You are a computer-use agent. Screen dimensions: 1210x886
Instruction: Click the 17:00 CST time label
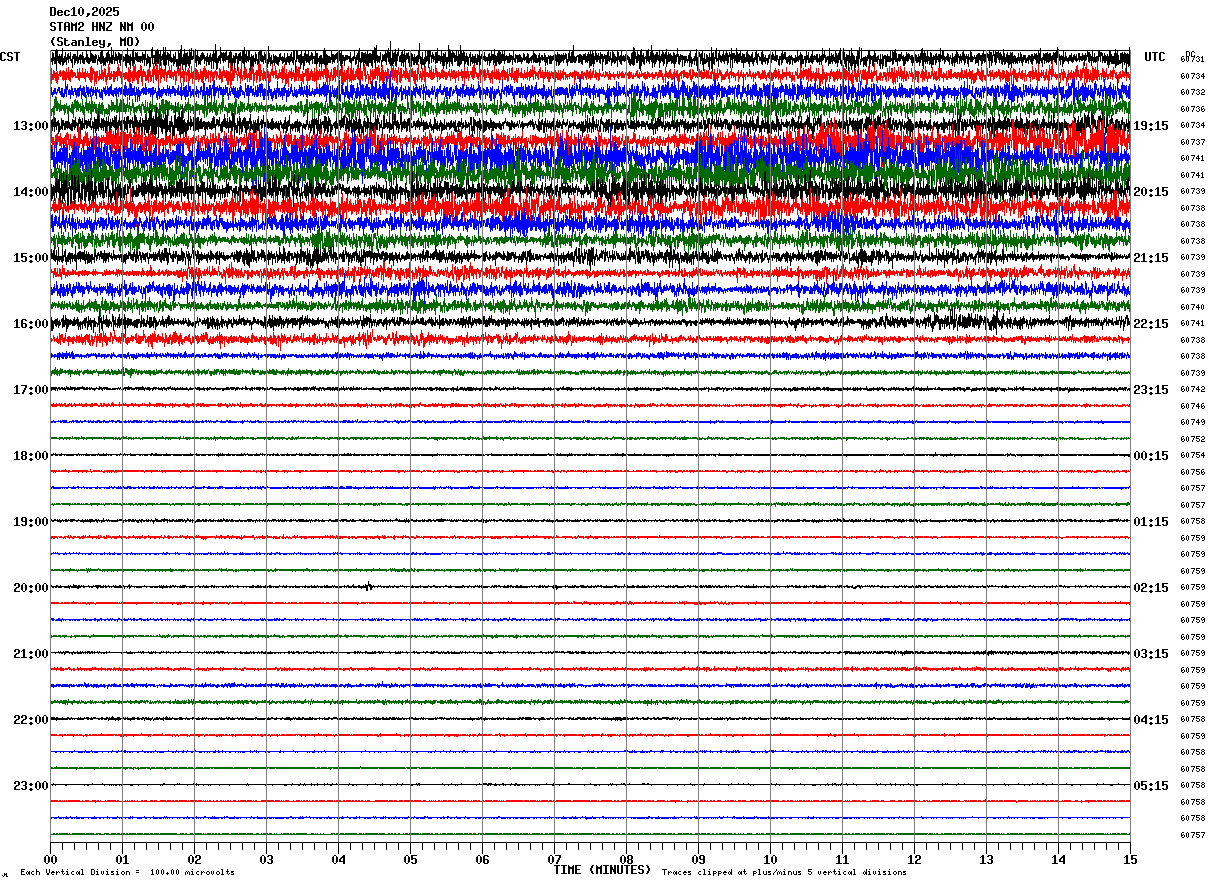click(30, 390)
